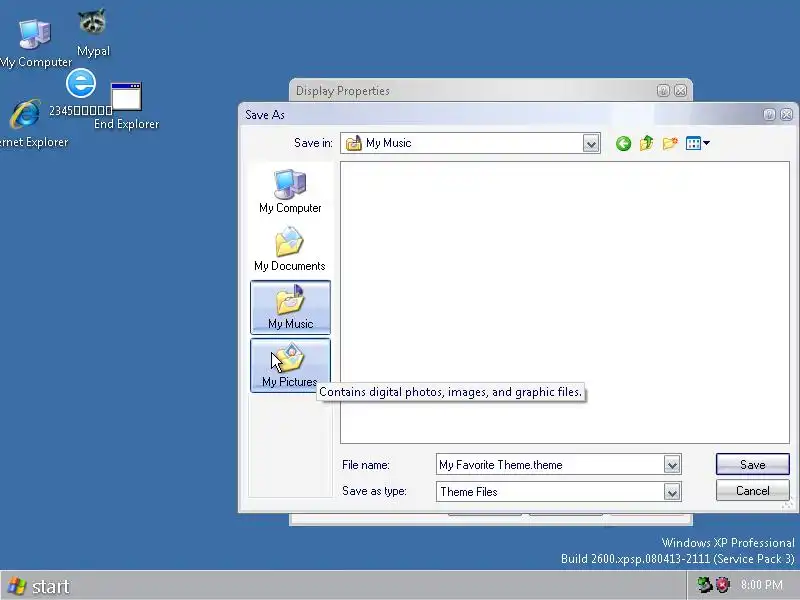Click the Save As help button
The height and width of the screenshot is (600, 800).
point(769,115)
